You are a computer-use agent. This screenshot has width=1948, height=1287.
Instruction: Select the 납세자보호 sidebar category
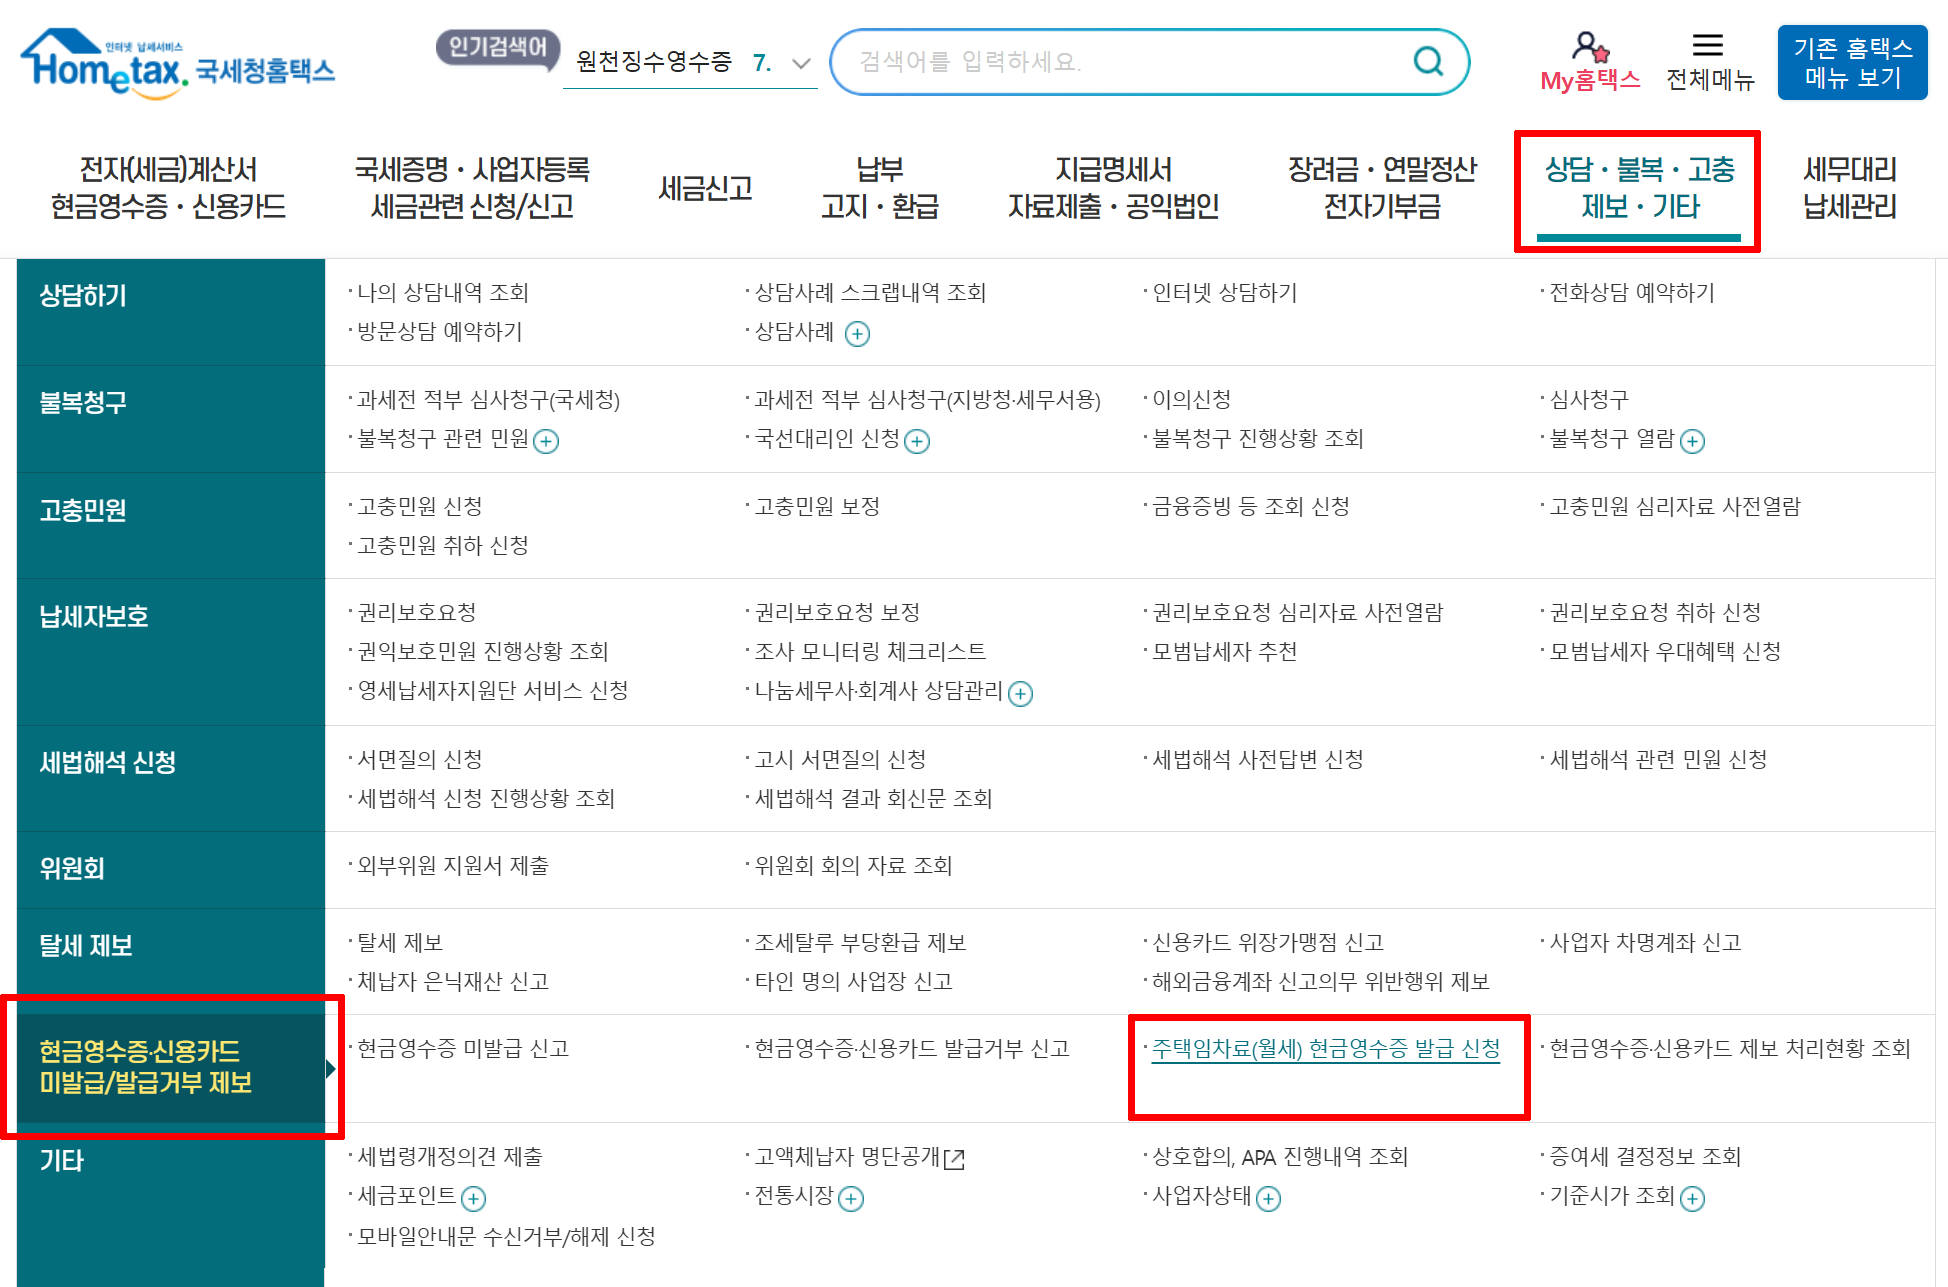(91, 616)
